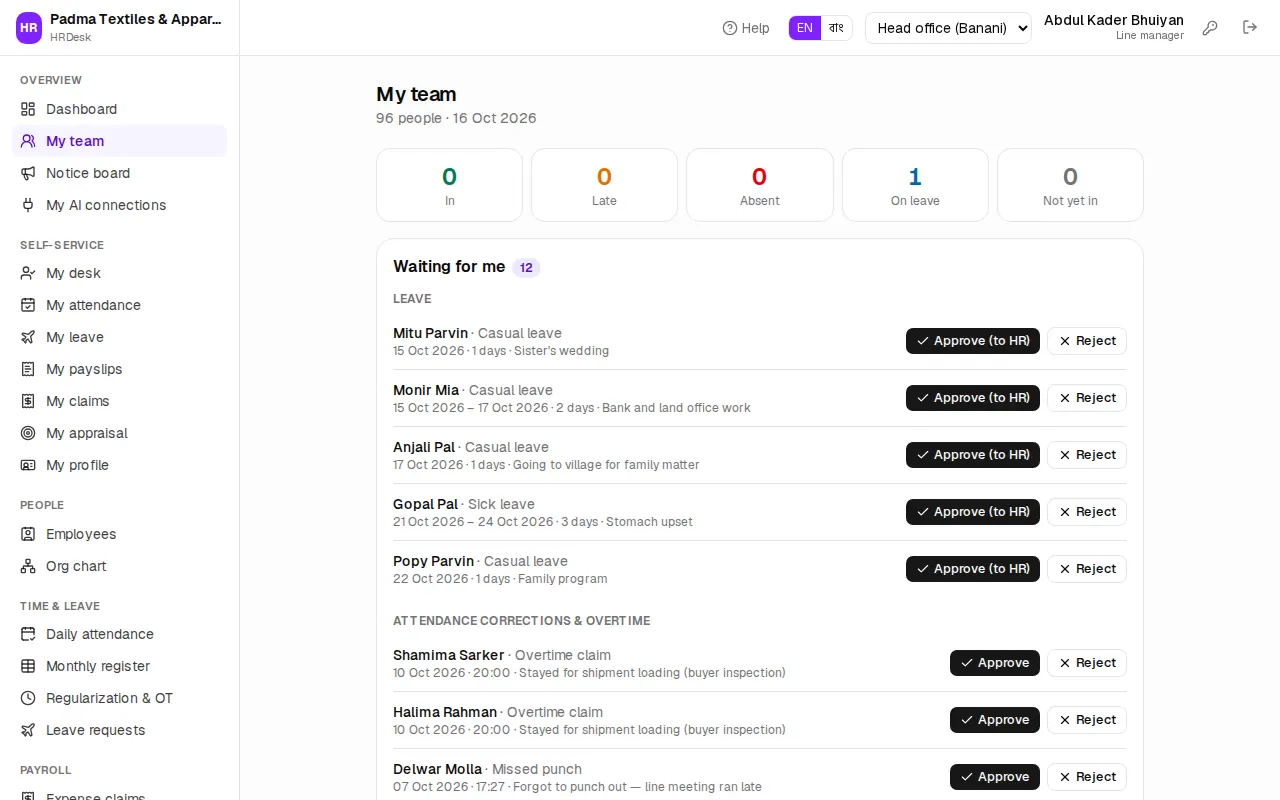Viewport: 1280px width, 800px height.
Task: Select the Absent count card
Action: point(760,185)
